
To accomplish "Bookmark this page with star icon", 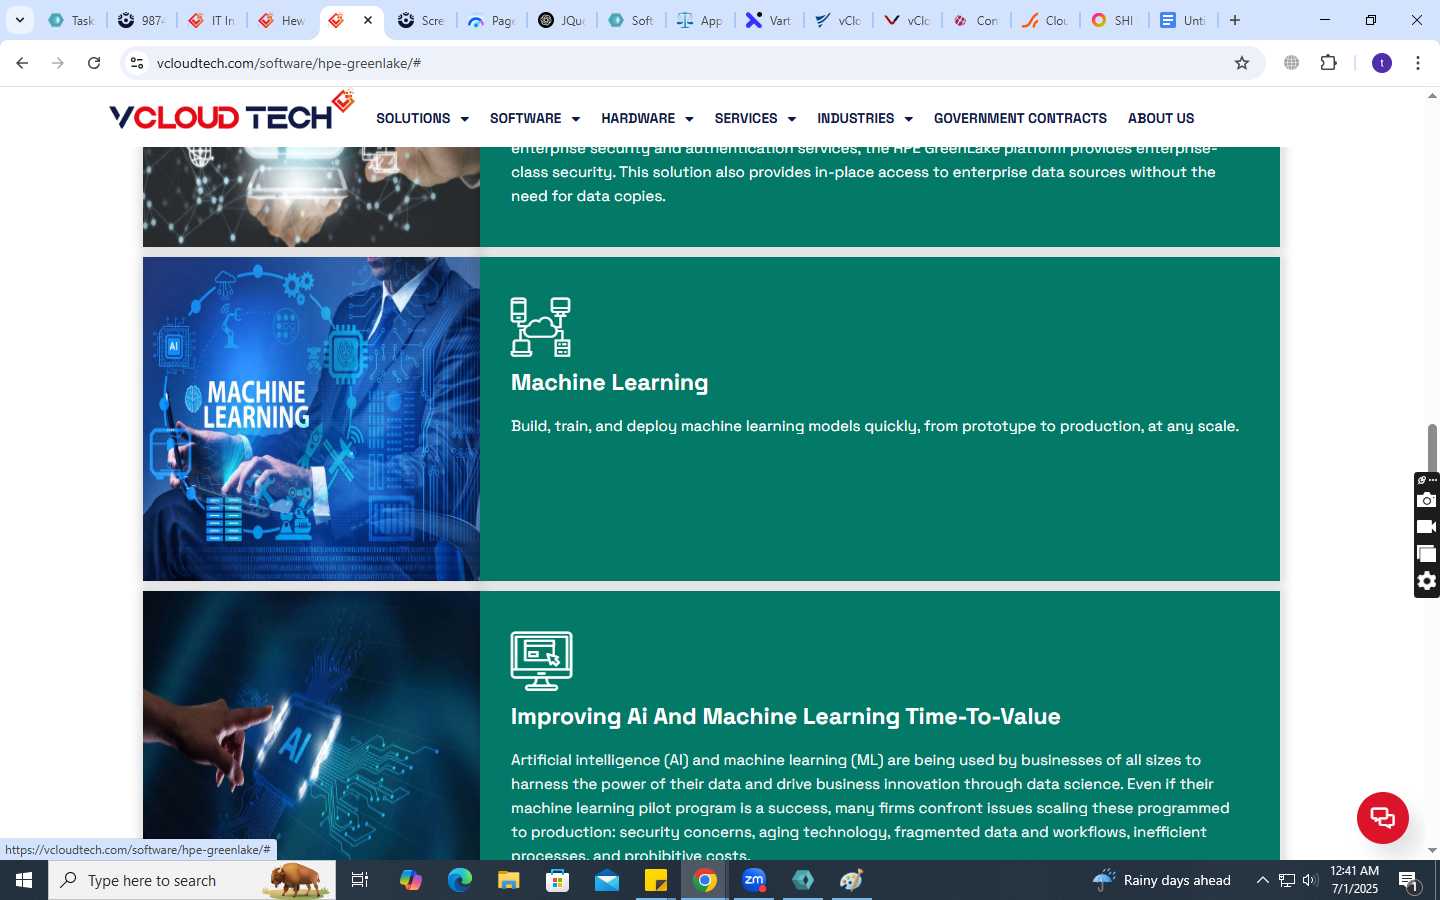I will 1242,63.
